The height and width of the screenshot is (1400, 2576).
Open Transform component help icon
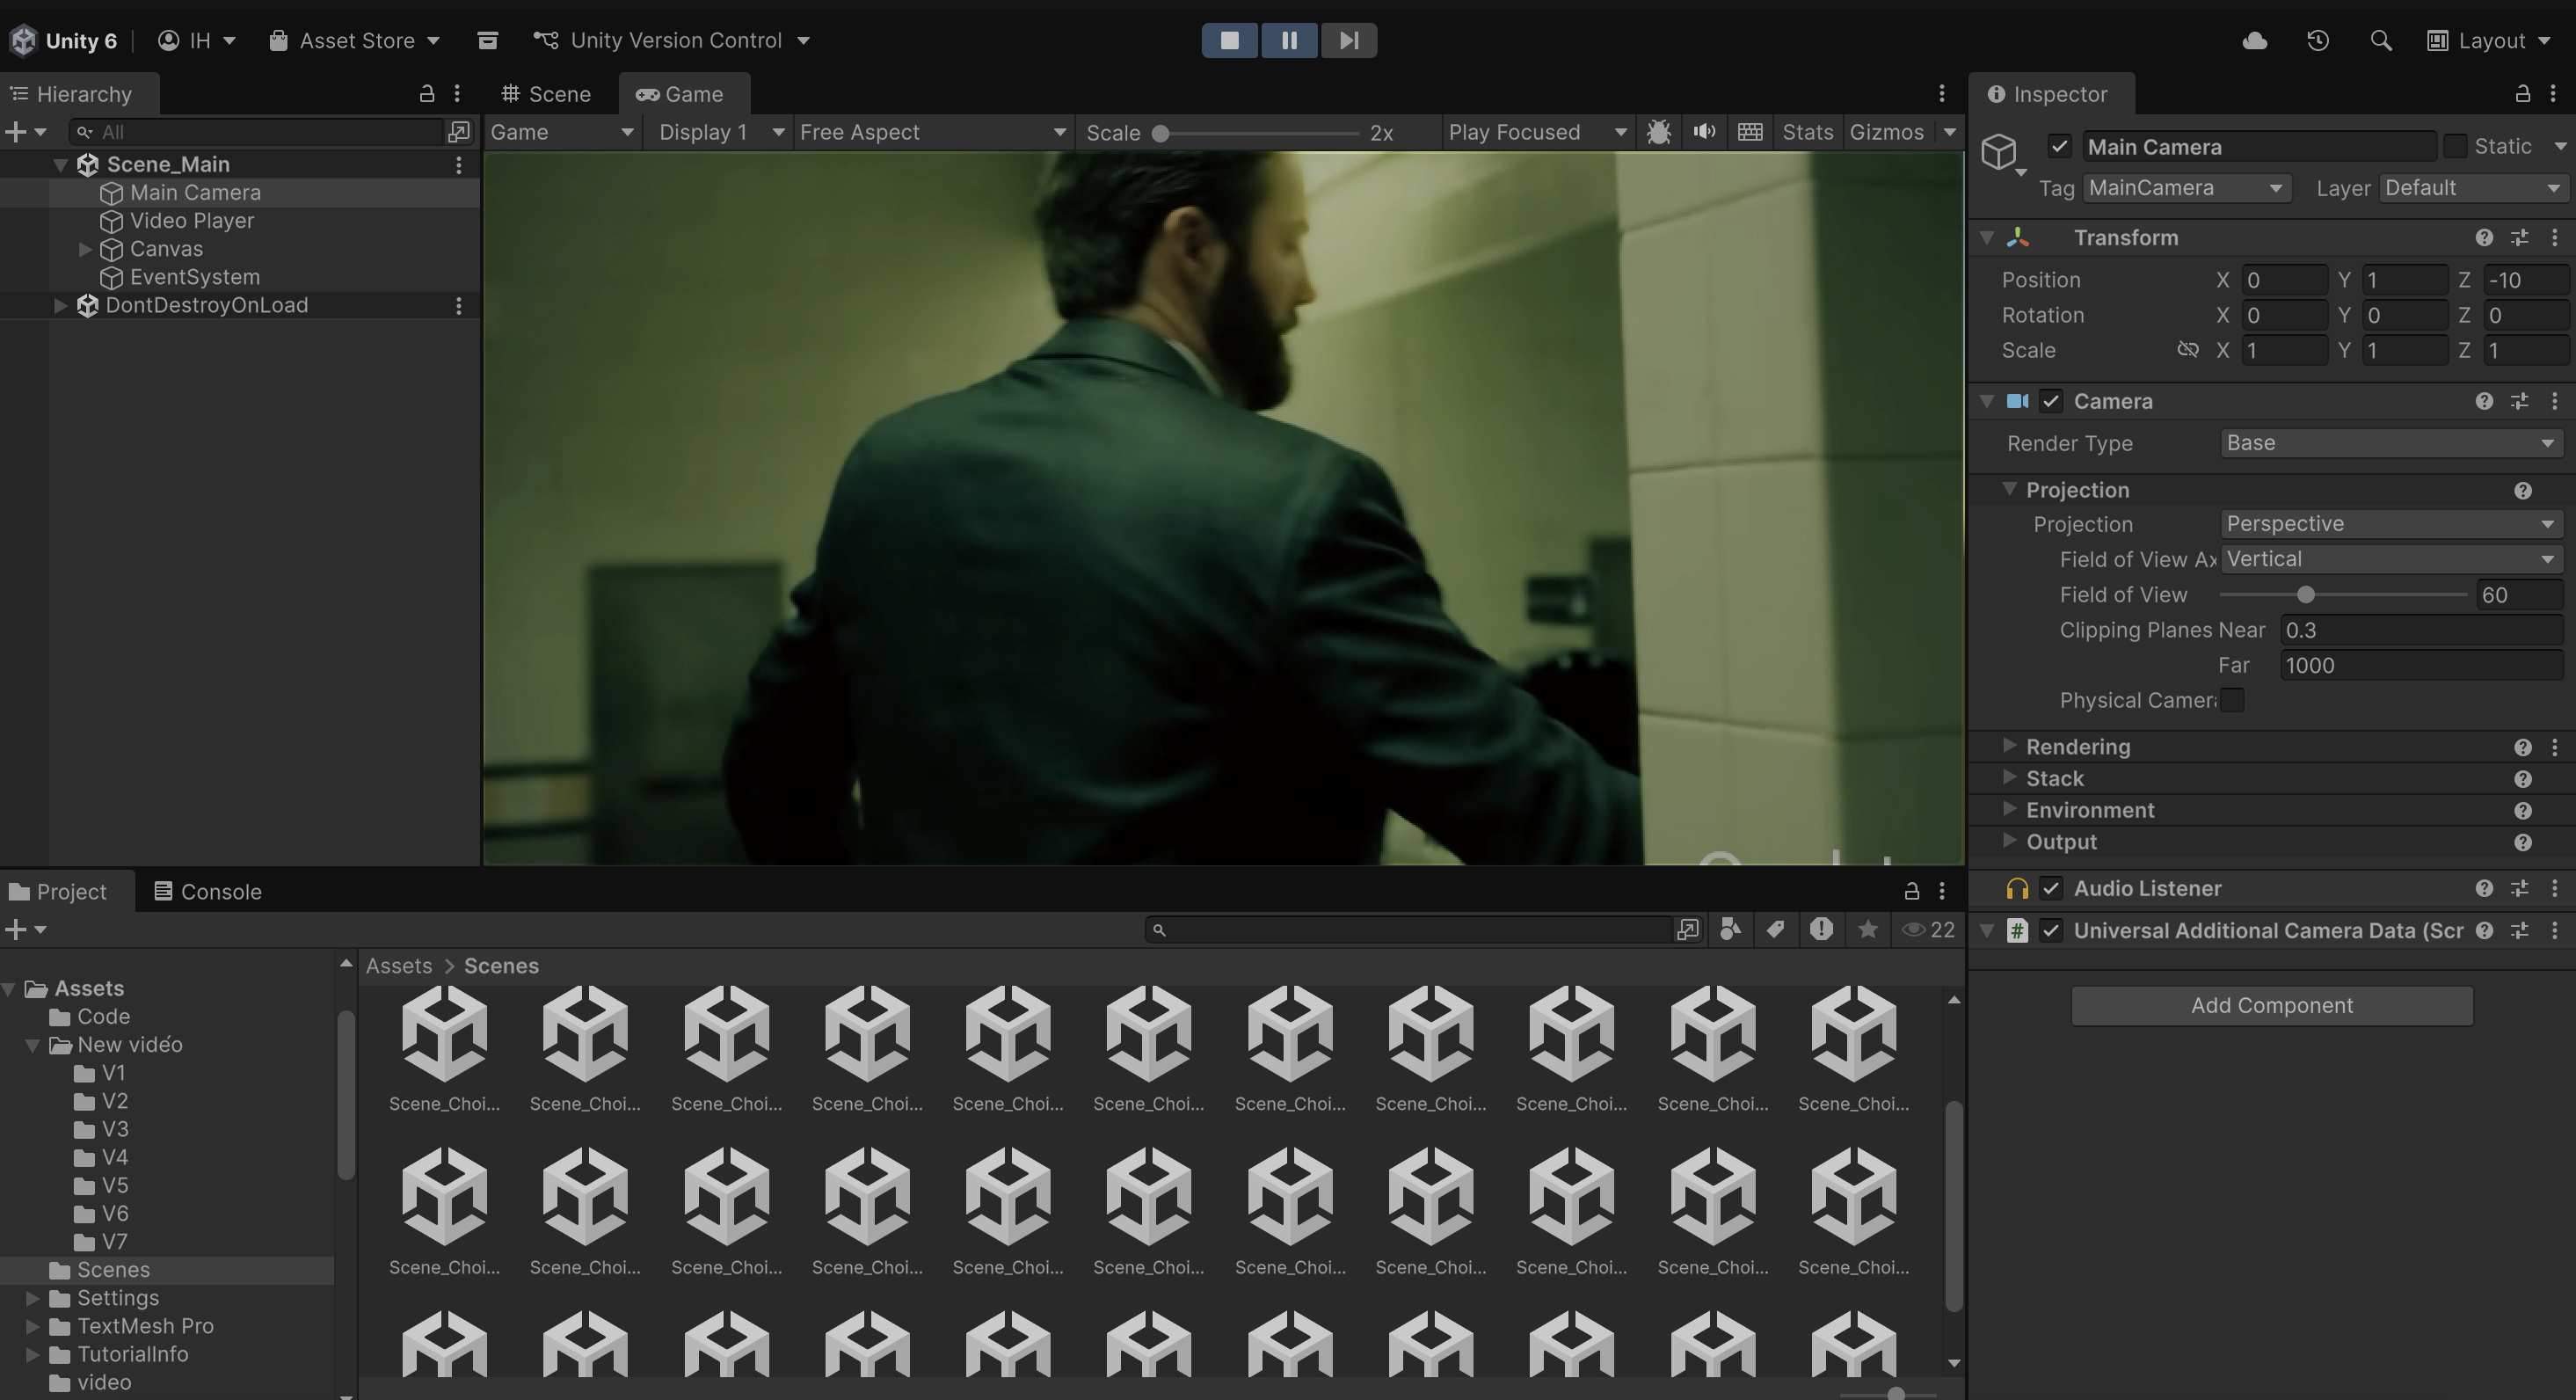click(x=2484, y=237)
